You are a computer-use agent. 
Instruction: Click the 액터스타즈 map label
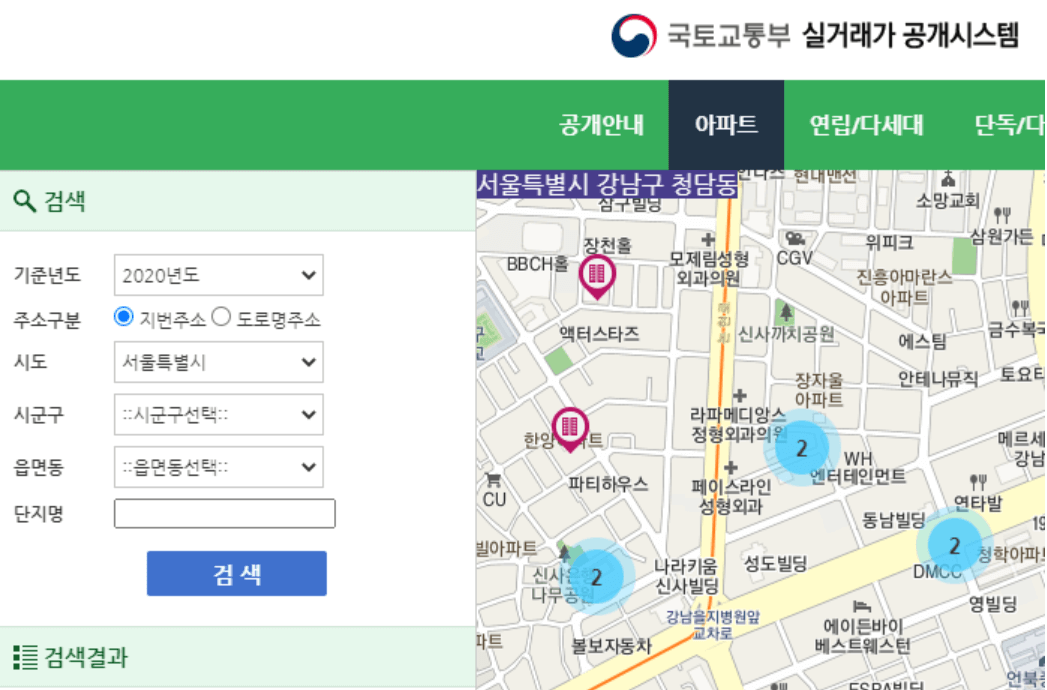(599, 333)
